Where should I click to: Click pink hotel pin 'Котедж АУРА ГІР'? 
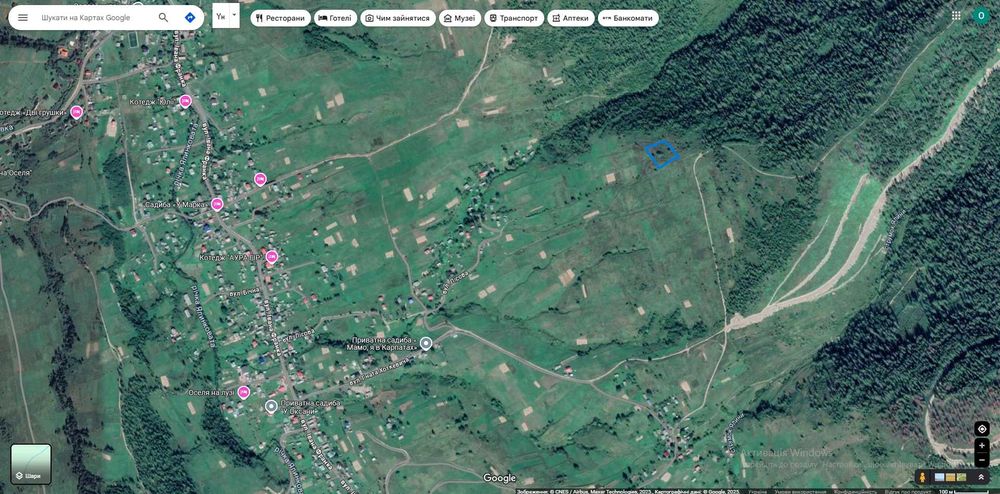[x=272, y=257]
